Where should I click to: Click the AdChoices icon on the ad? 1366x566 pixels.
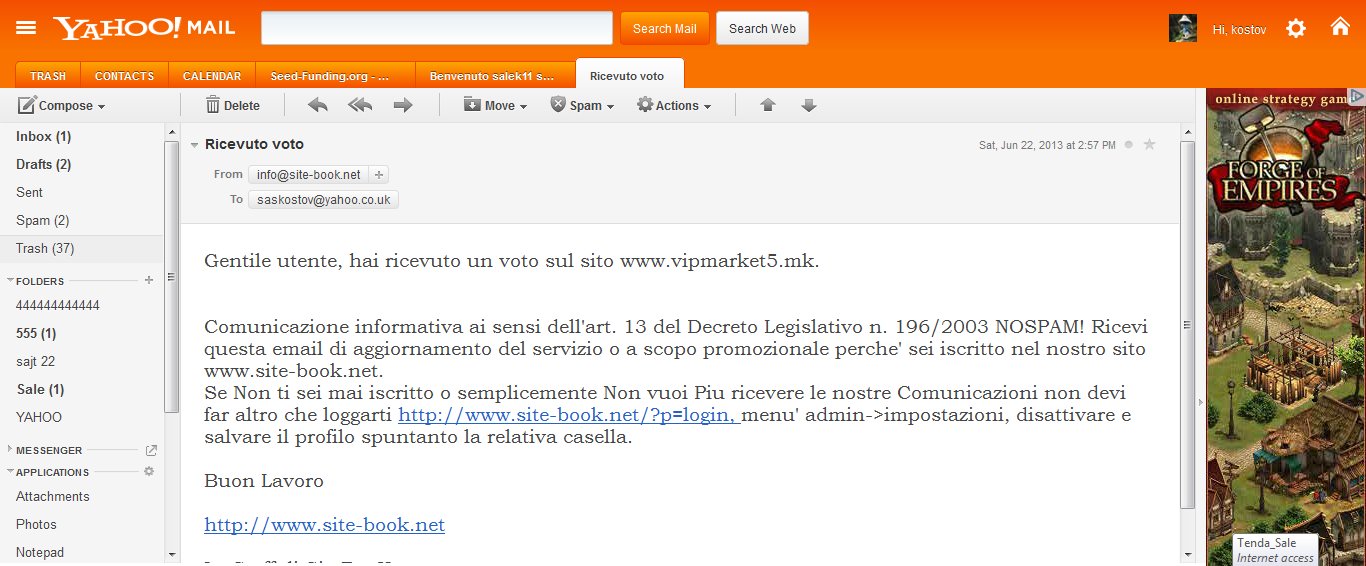(1357, 97)
